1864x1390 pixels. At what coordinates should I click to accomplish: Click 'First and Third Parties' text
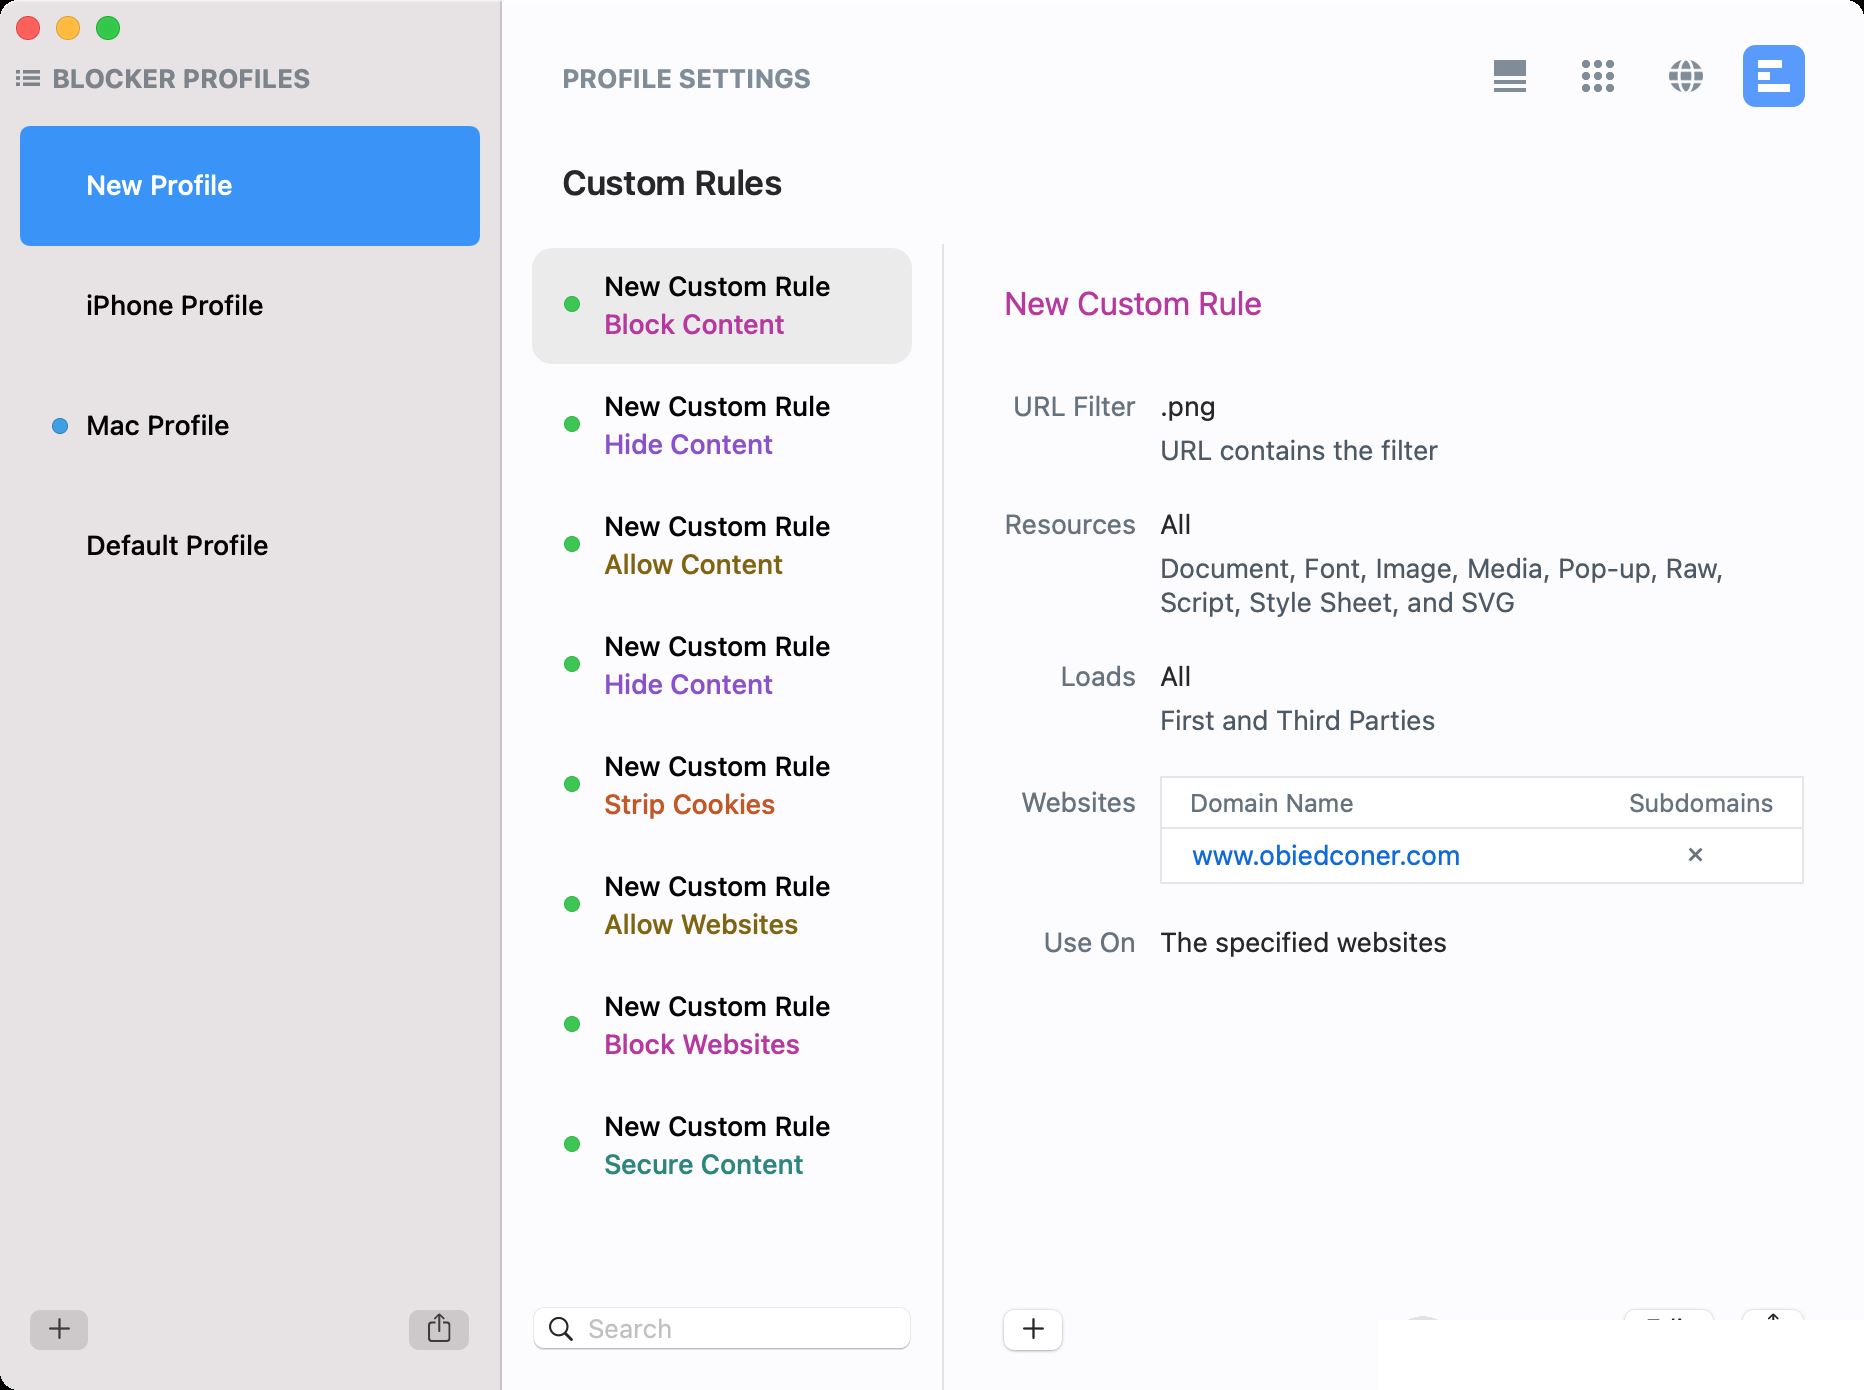[x=1297, y=721]
